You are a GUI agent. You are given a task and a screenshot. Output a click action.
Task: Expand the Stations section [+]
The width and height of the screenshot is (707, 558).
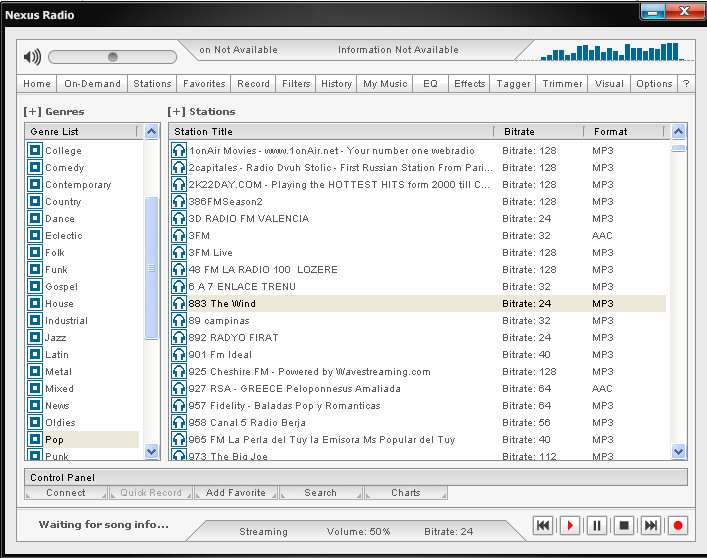click(x=176, y=111)
